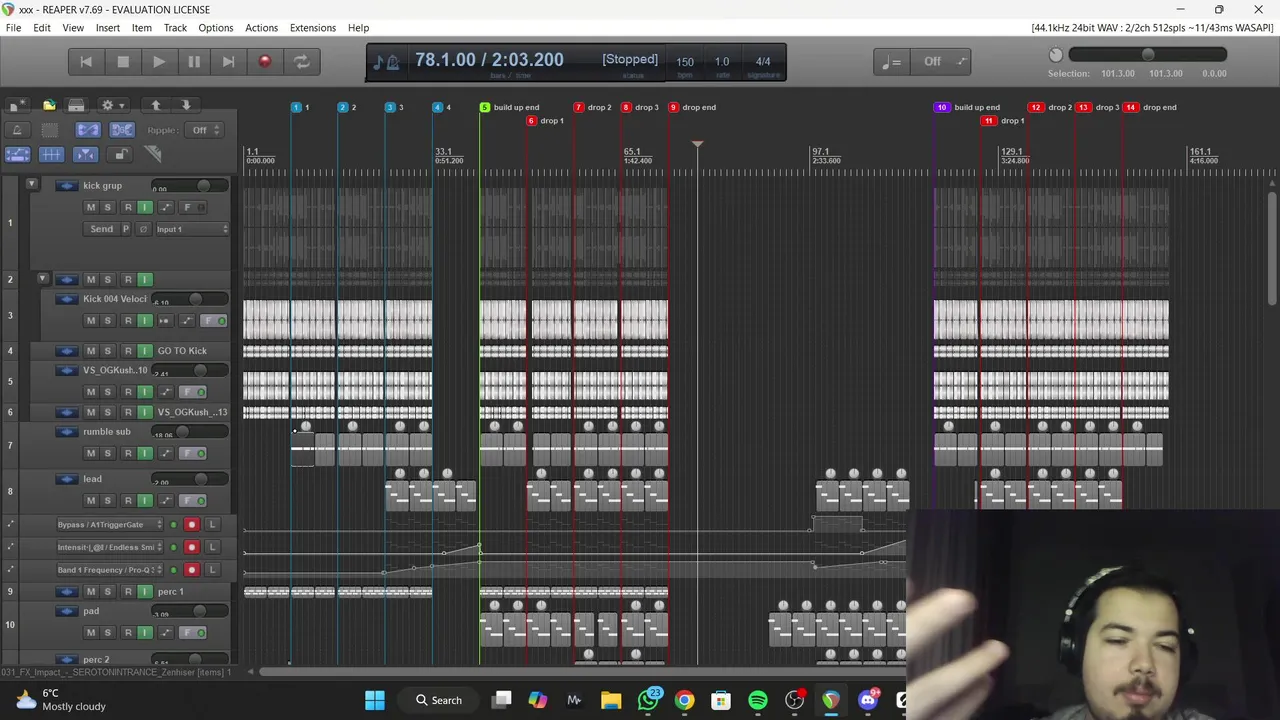
Task: Click the triangular ruler icon in toolbar
Action: (x=153, y=154)
